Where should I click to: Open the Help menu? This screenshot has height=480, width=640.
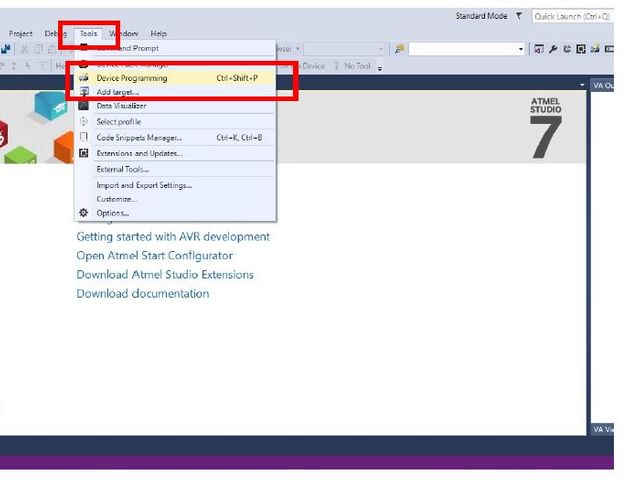158,33
